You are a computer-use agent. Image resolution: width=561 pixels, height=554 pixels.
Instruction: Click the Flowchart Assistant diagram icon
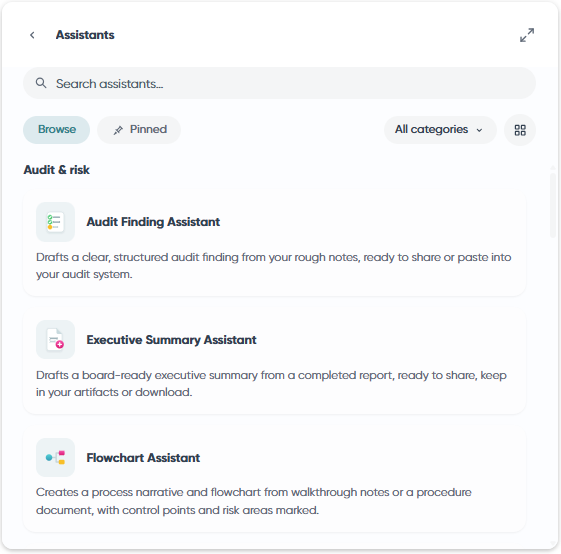coord(55,457)
